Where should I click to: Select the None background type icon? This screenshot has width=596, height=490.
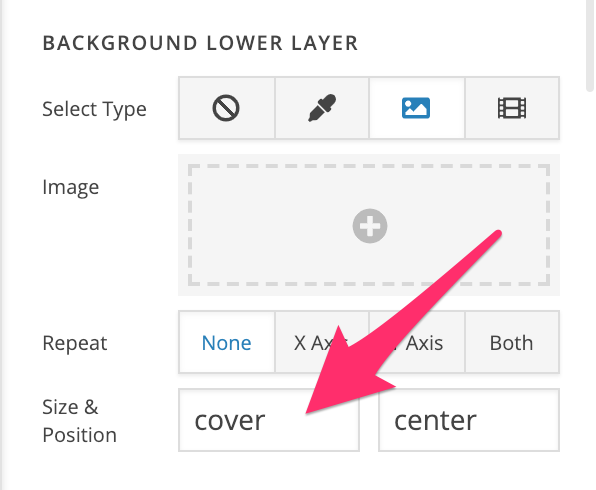click(227, 108)
